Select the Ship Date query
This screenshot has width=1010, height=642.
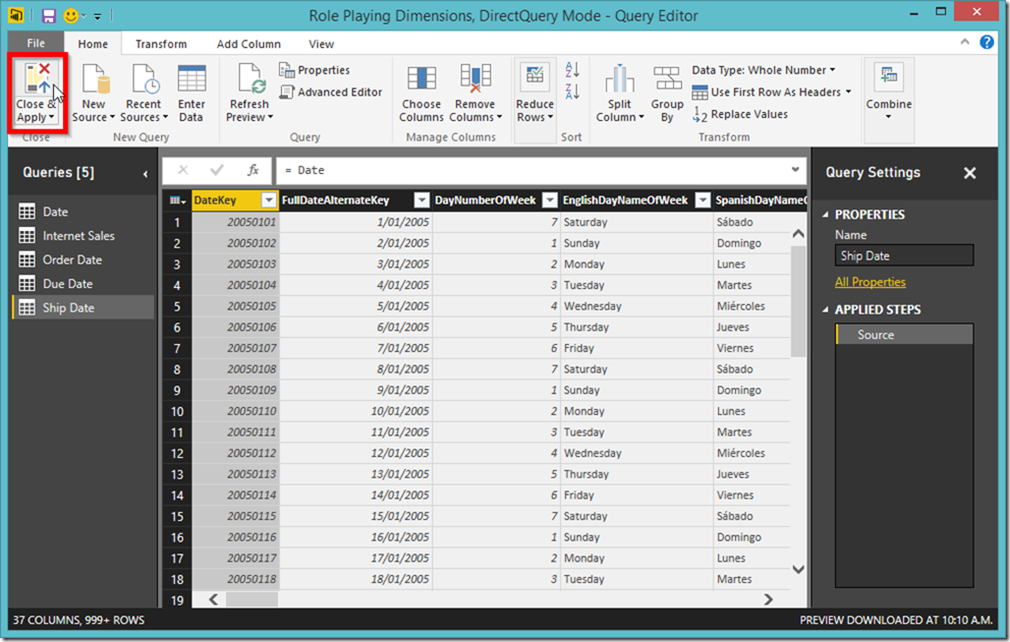(x=83, y=307)
